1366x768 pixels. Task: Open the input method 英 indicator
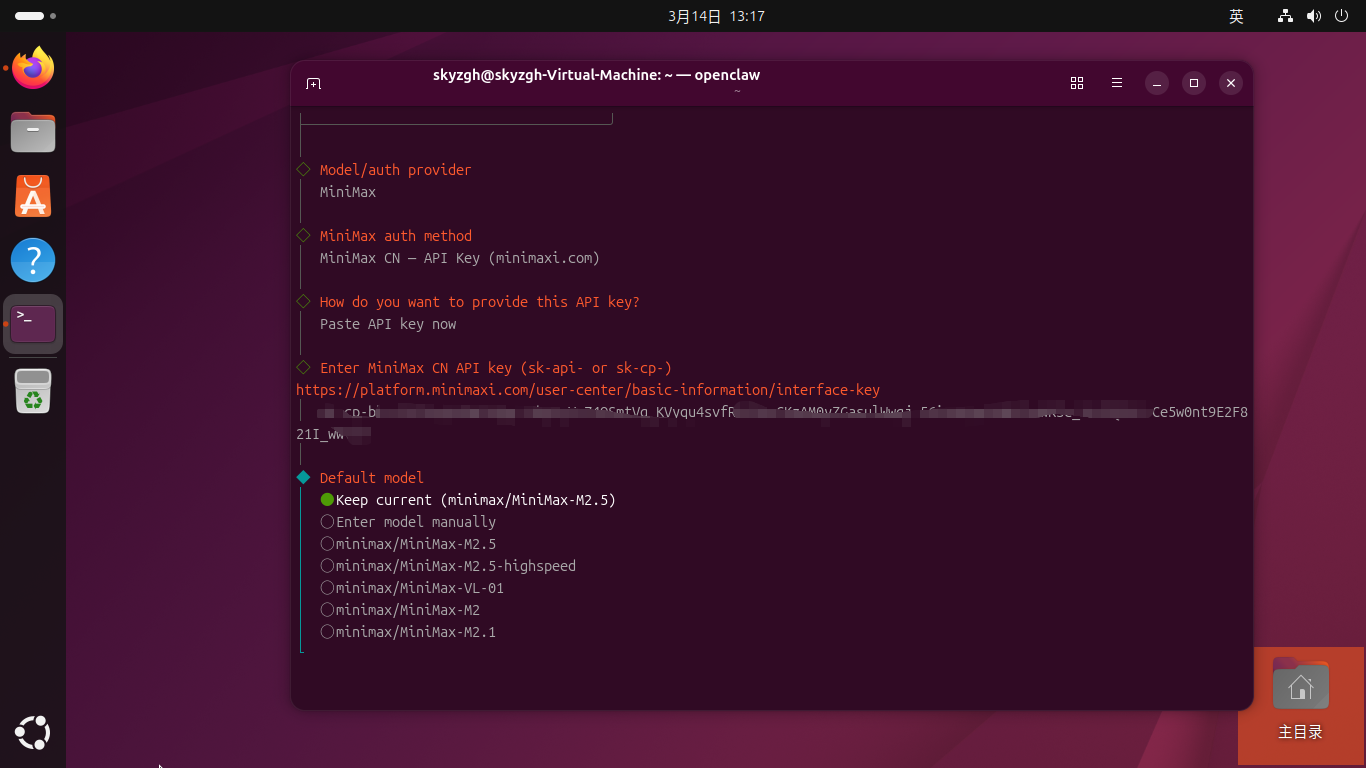click(1236, 16)
